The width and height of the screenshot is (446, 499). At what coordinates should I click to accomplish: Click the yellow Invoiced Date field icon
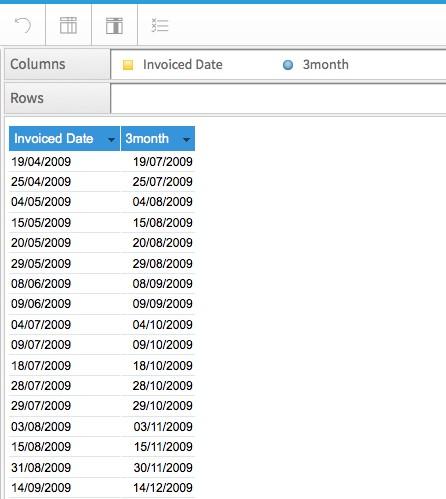point(128,65)
